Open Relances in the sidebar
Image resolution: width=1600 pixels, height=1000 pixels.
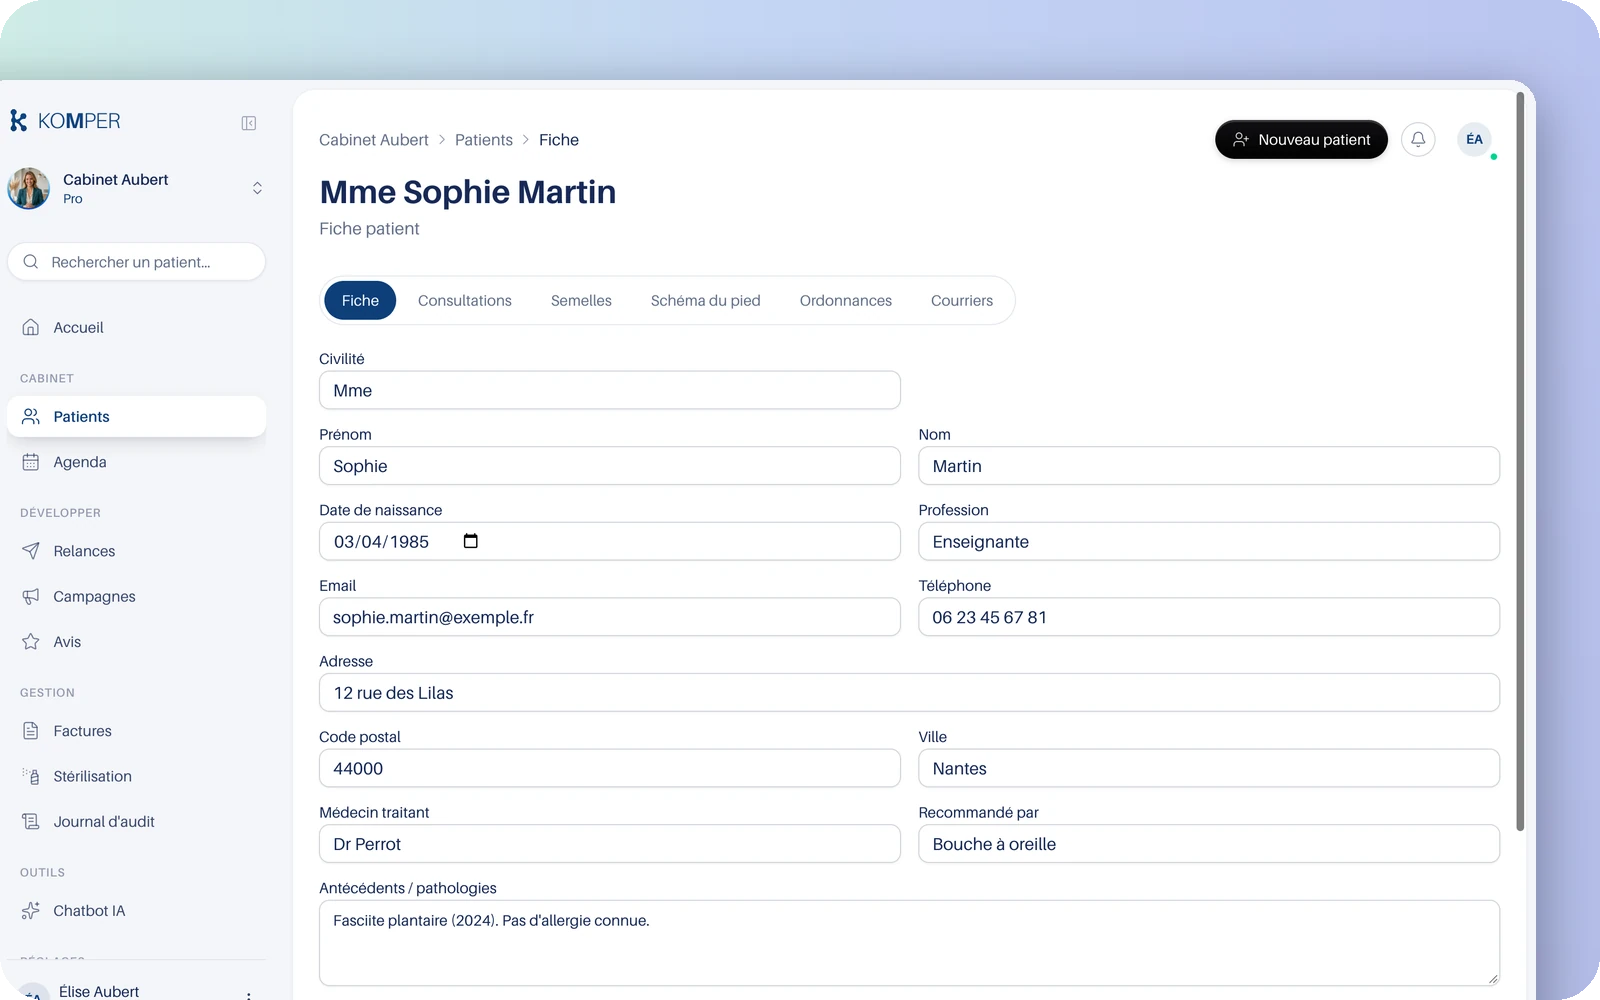136,551
